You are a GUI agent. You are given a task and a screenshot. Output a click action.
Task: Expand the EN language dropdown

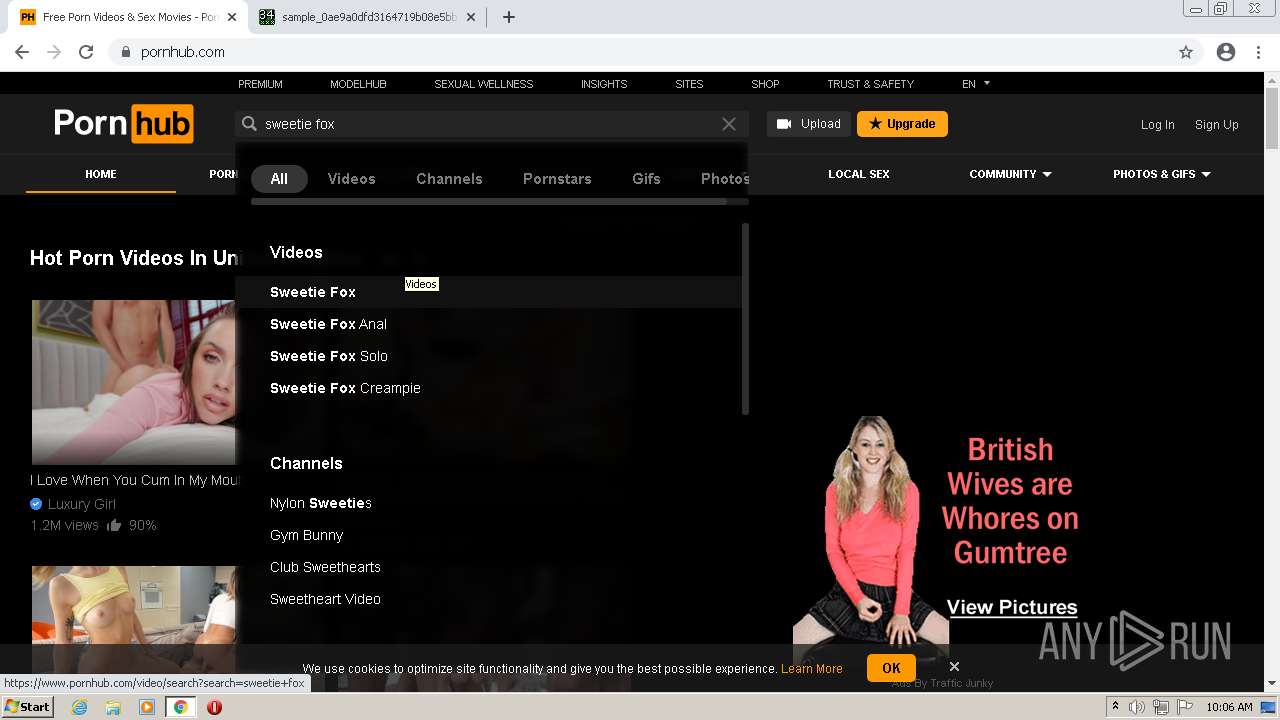[x=976, y=84]
